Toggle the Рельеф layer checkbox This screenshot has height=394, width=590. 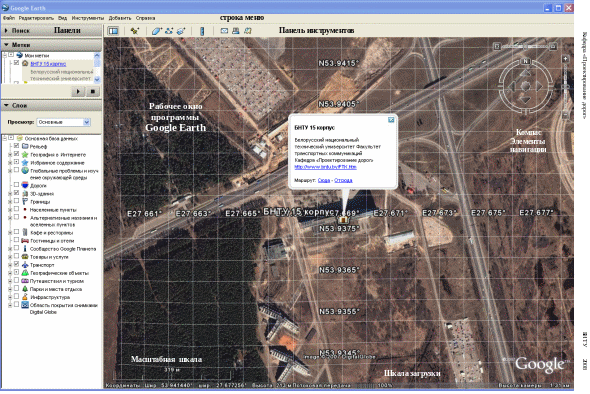click(x=17, y=146)
